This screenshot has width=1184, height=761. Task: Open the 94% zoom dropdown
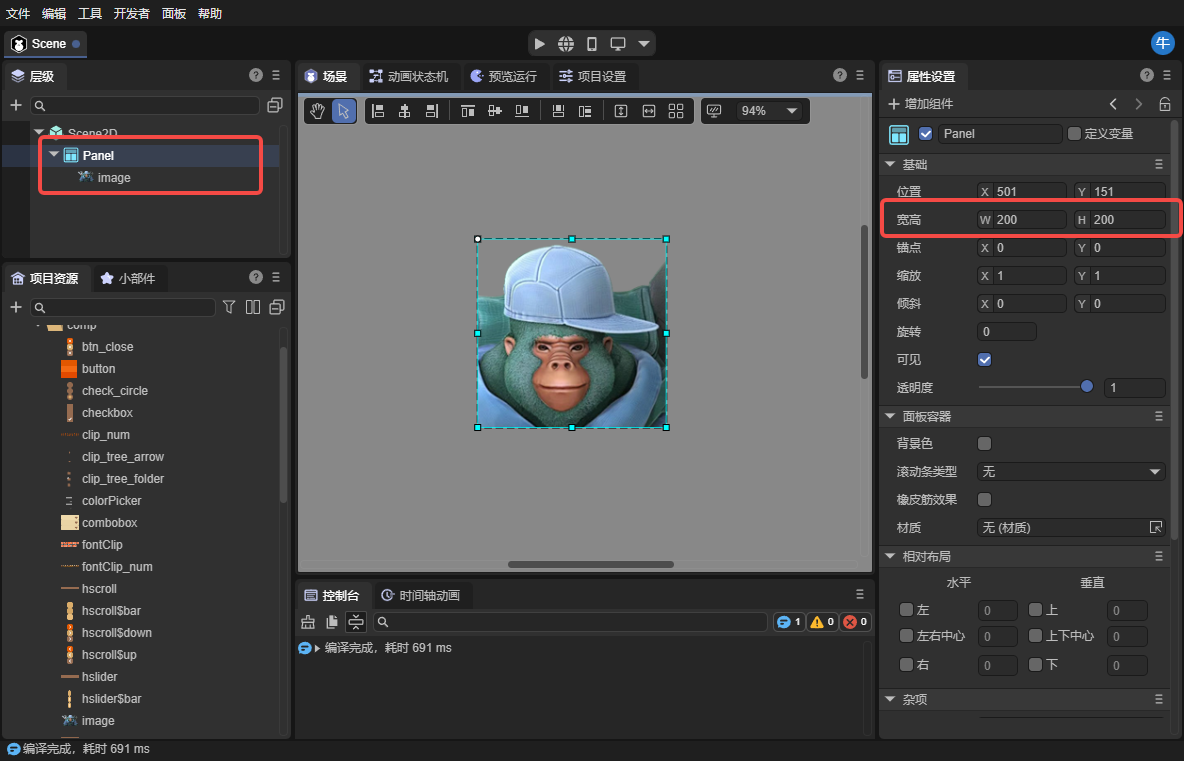[x=769, y=111]
